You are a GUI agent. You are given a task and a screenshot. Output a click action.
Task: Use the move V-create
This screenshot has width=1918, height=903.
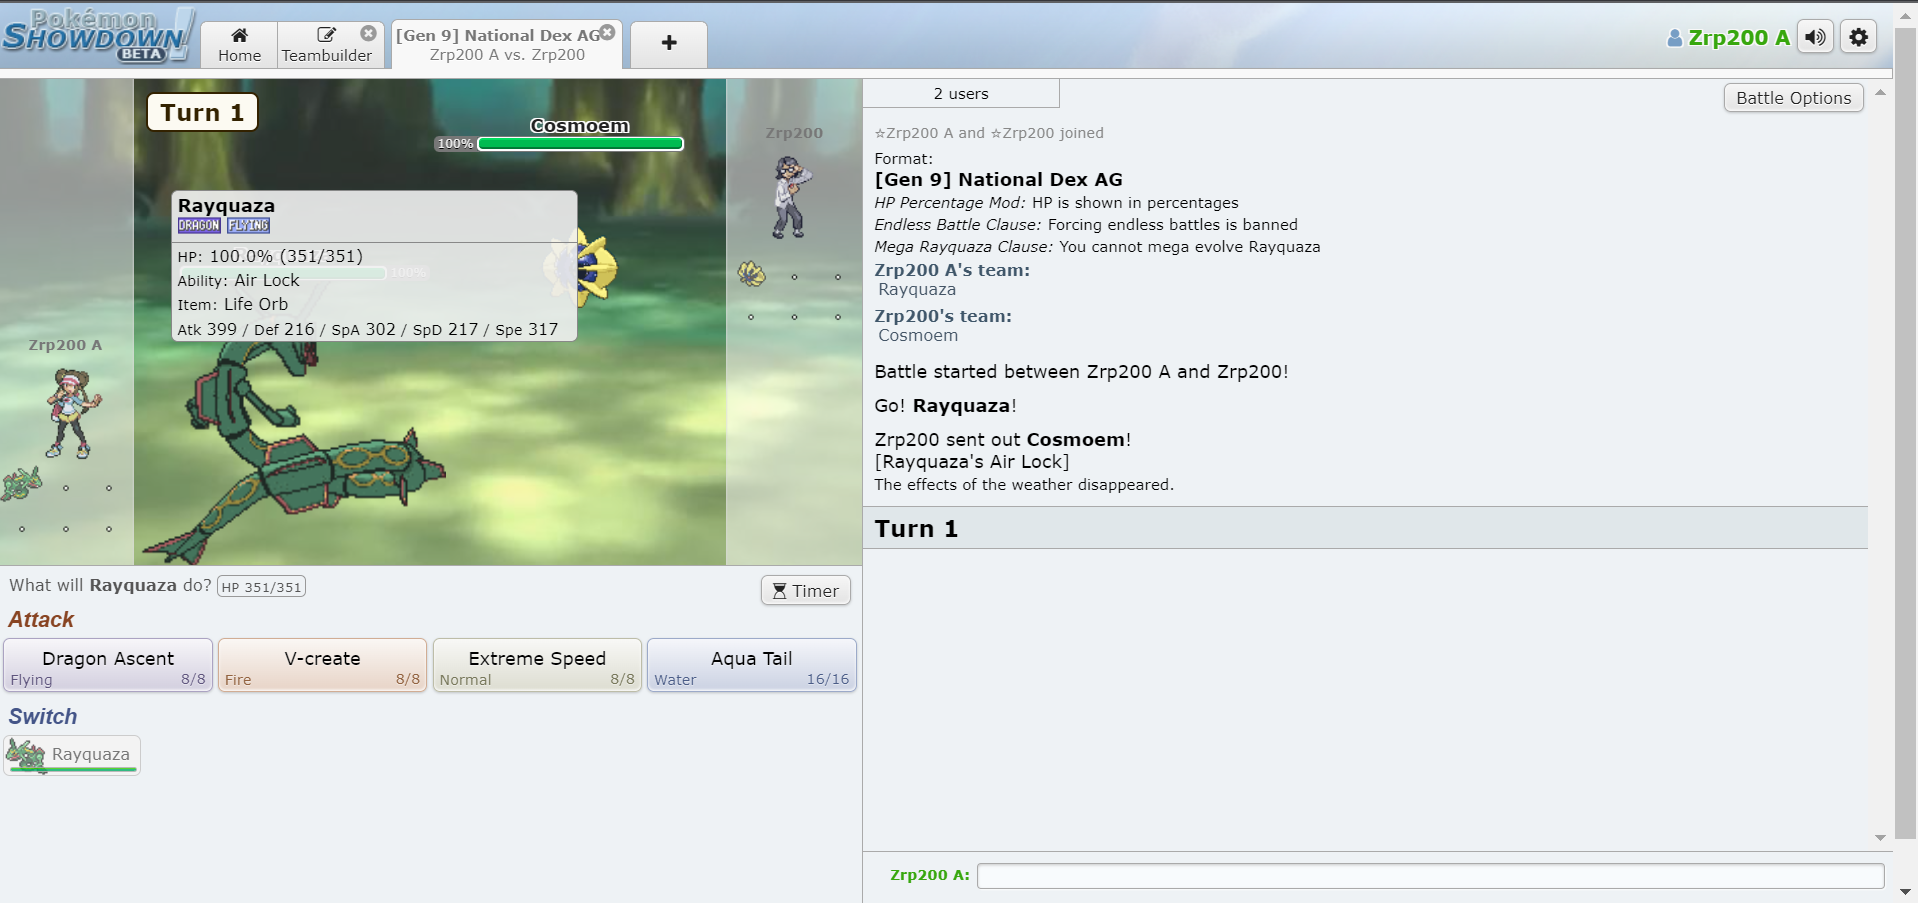(x=322, y=665)
